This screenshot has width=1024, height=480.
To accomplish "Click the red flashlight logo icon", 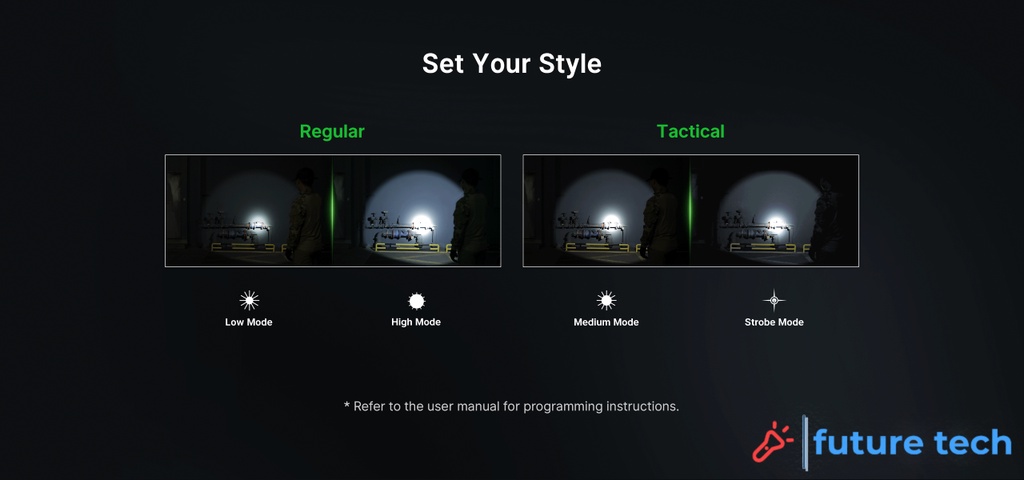I will [x=773, y=441].
